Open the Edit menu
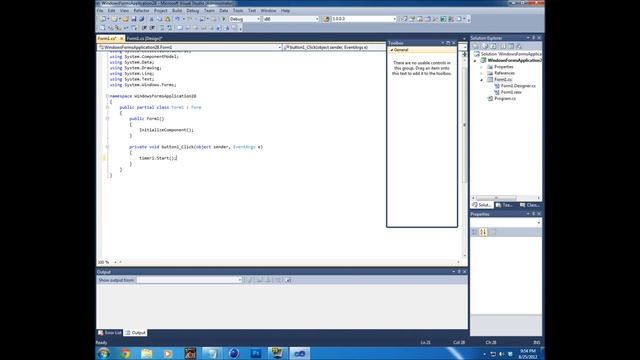This screenshot has width=640, height=360. 111,11
